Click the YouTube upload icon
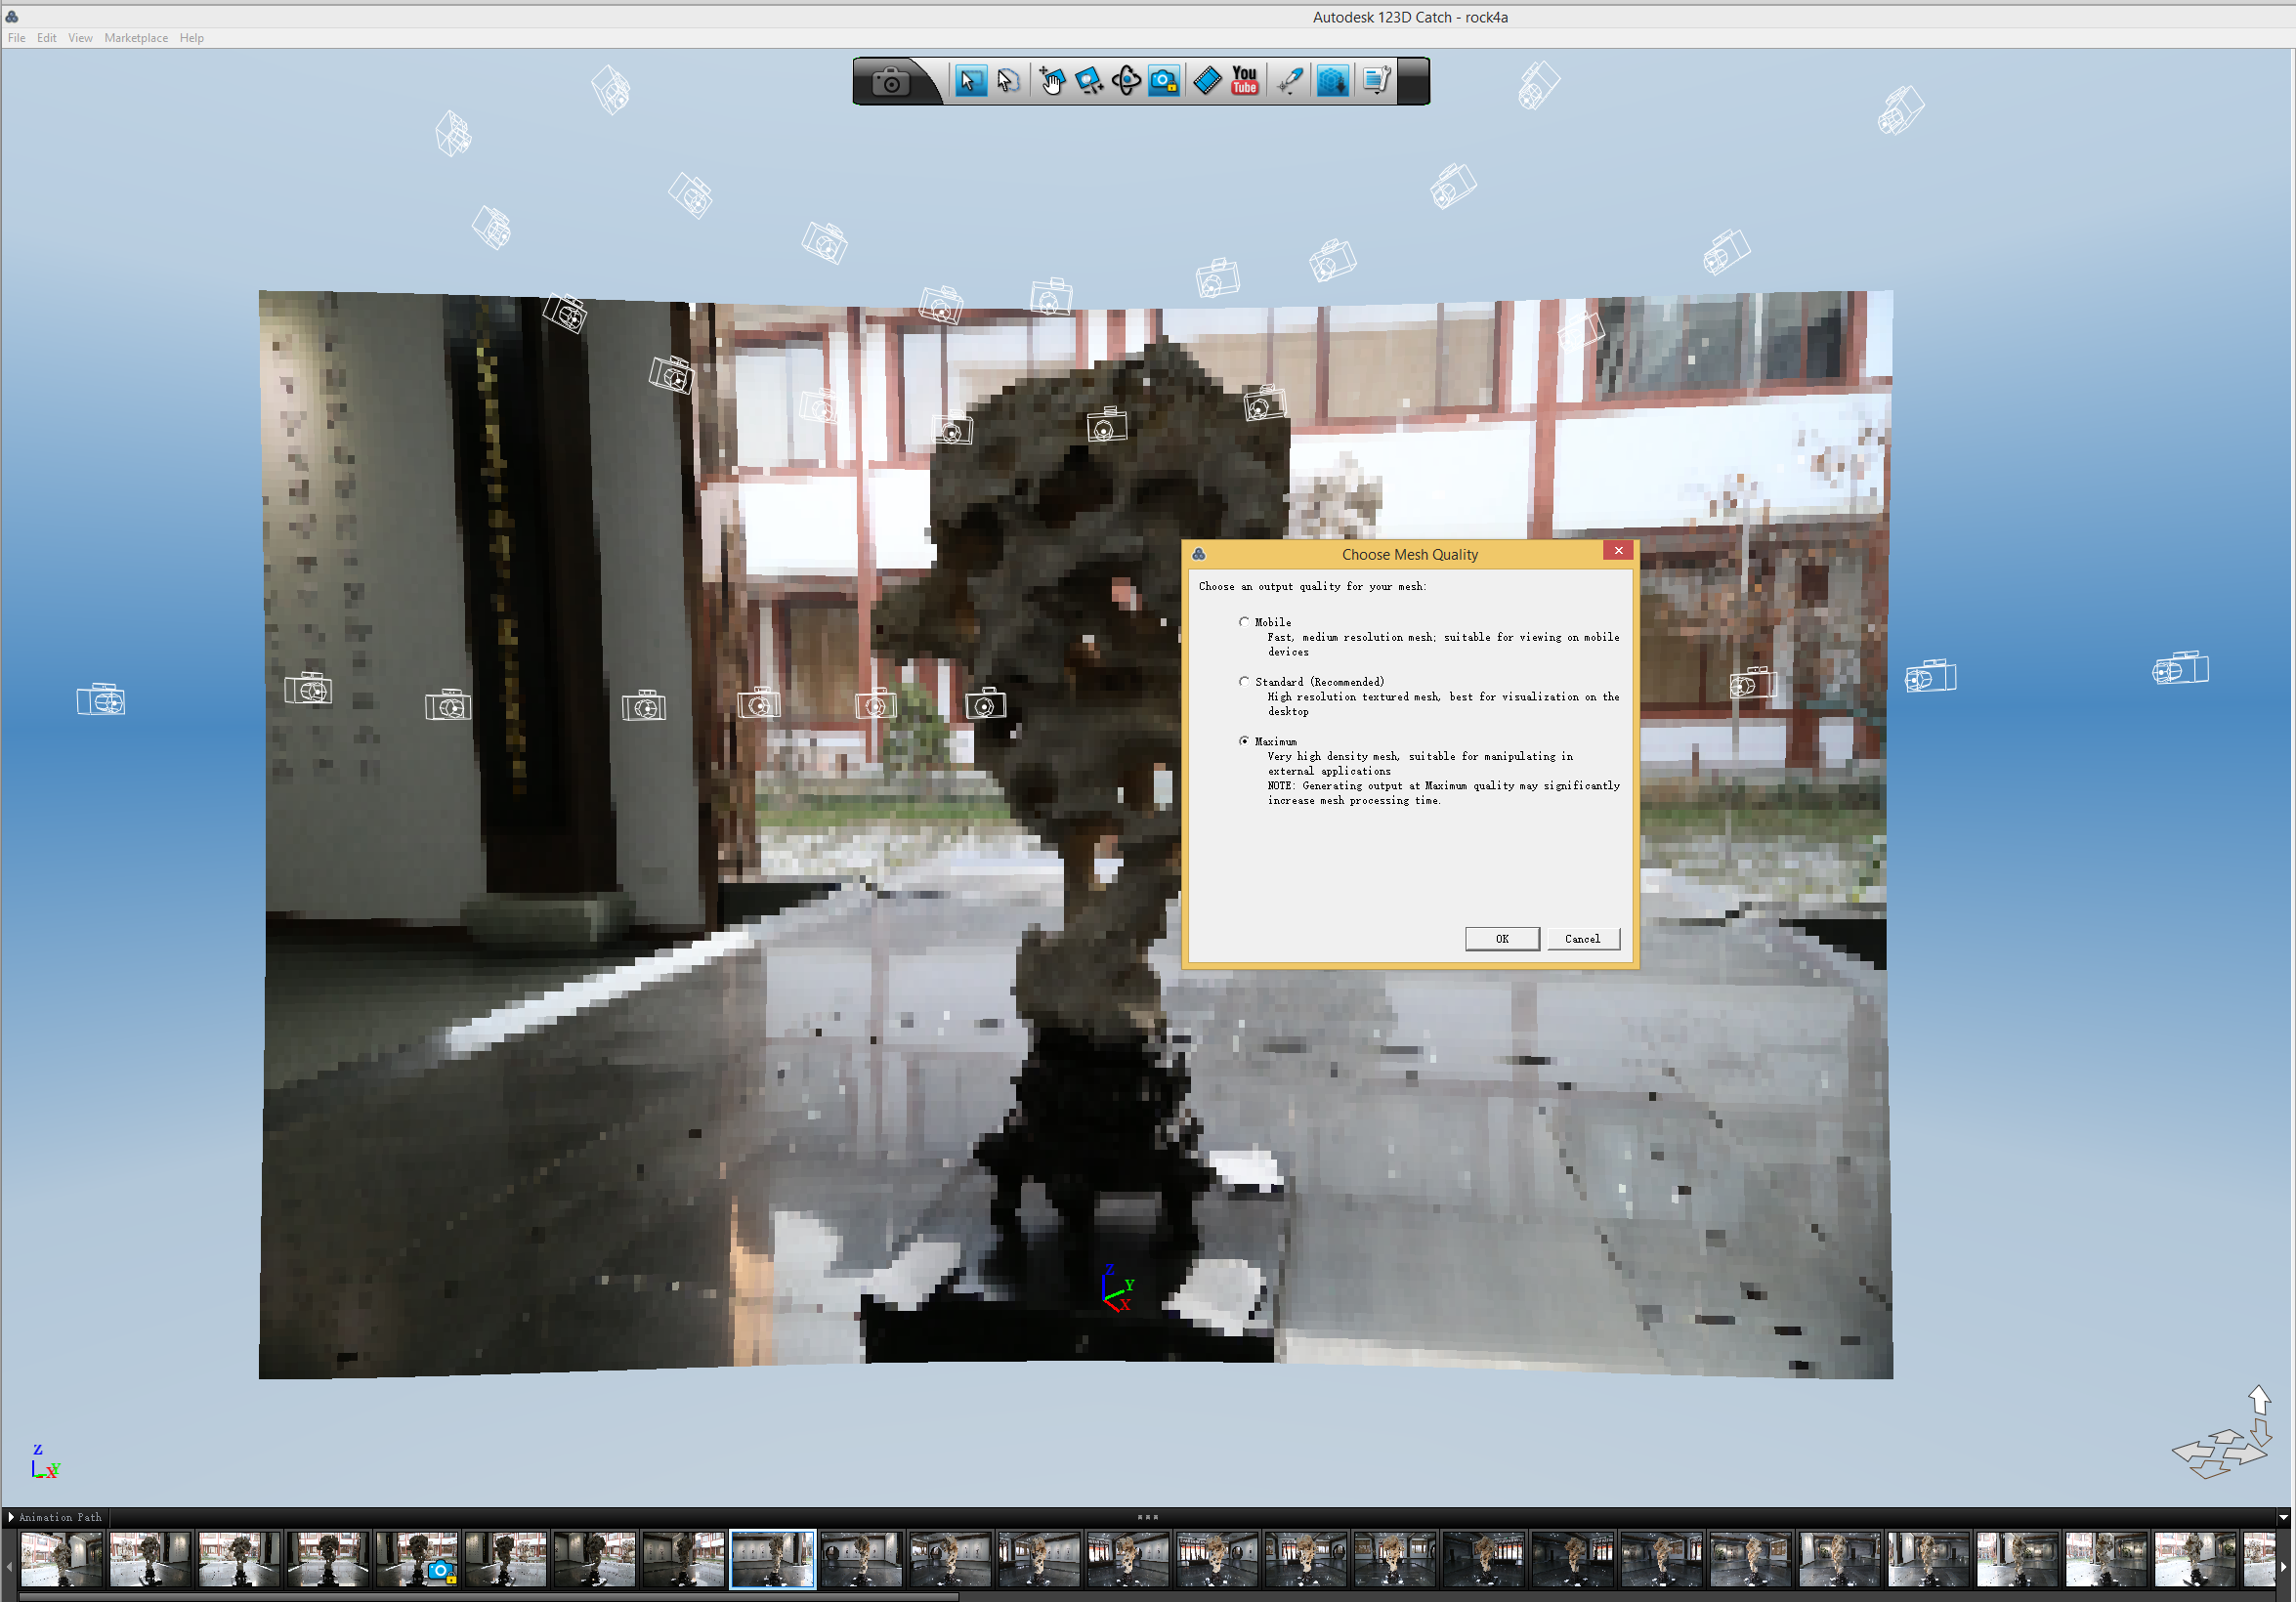 (1245, 81)
